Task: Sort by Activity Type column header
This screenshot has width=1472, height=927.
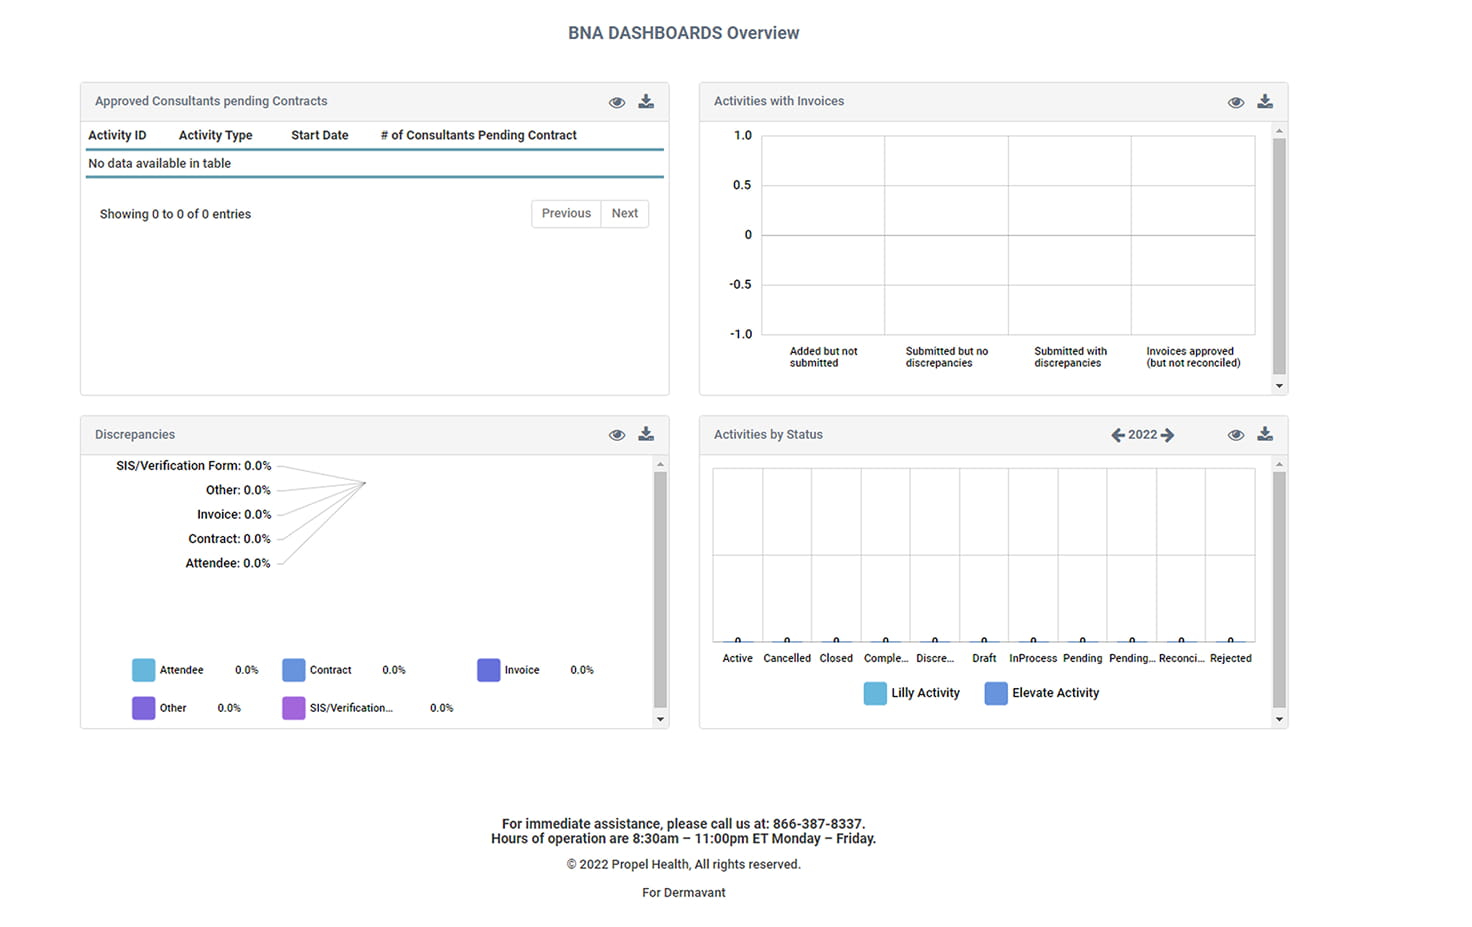Action: [x=215, y=136]
